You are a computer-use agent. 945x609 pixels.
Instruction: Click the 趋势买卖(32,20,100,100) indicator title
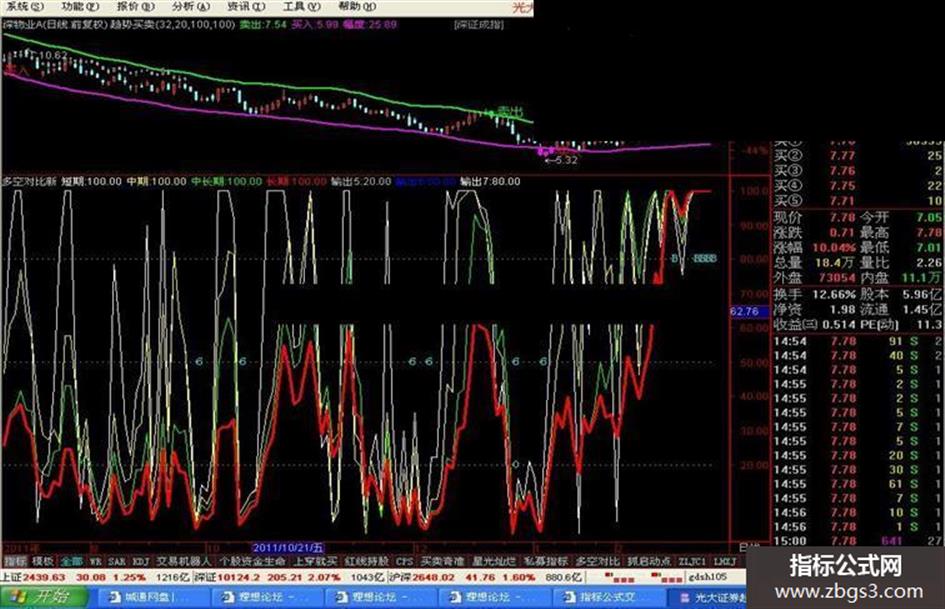173,25
